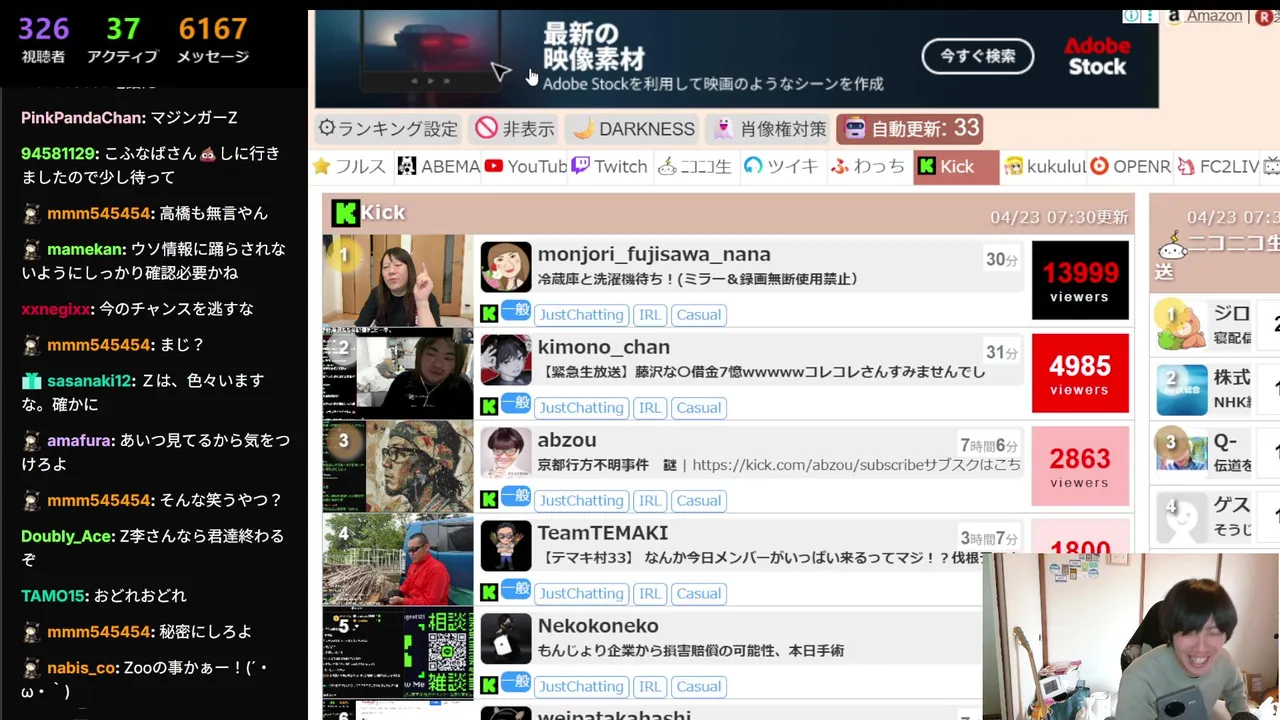Viewport: 1280px width, 720px height.
Task: Click monjori_fujisawa_nana avatar icon
Action: 506,266
